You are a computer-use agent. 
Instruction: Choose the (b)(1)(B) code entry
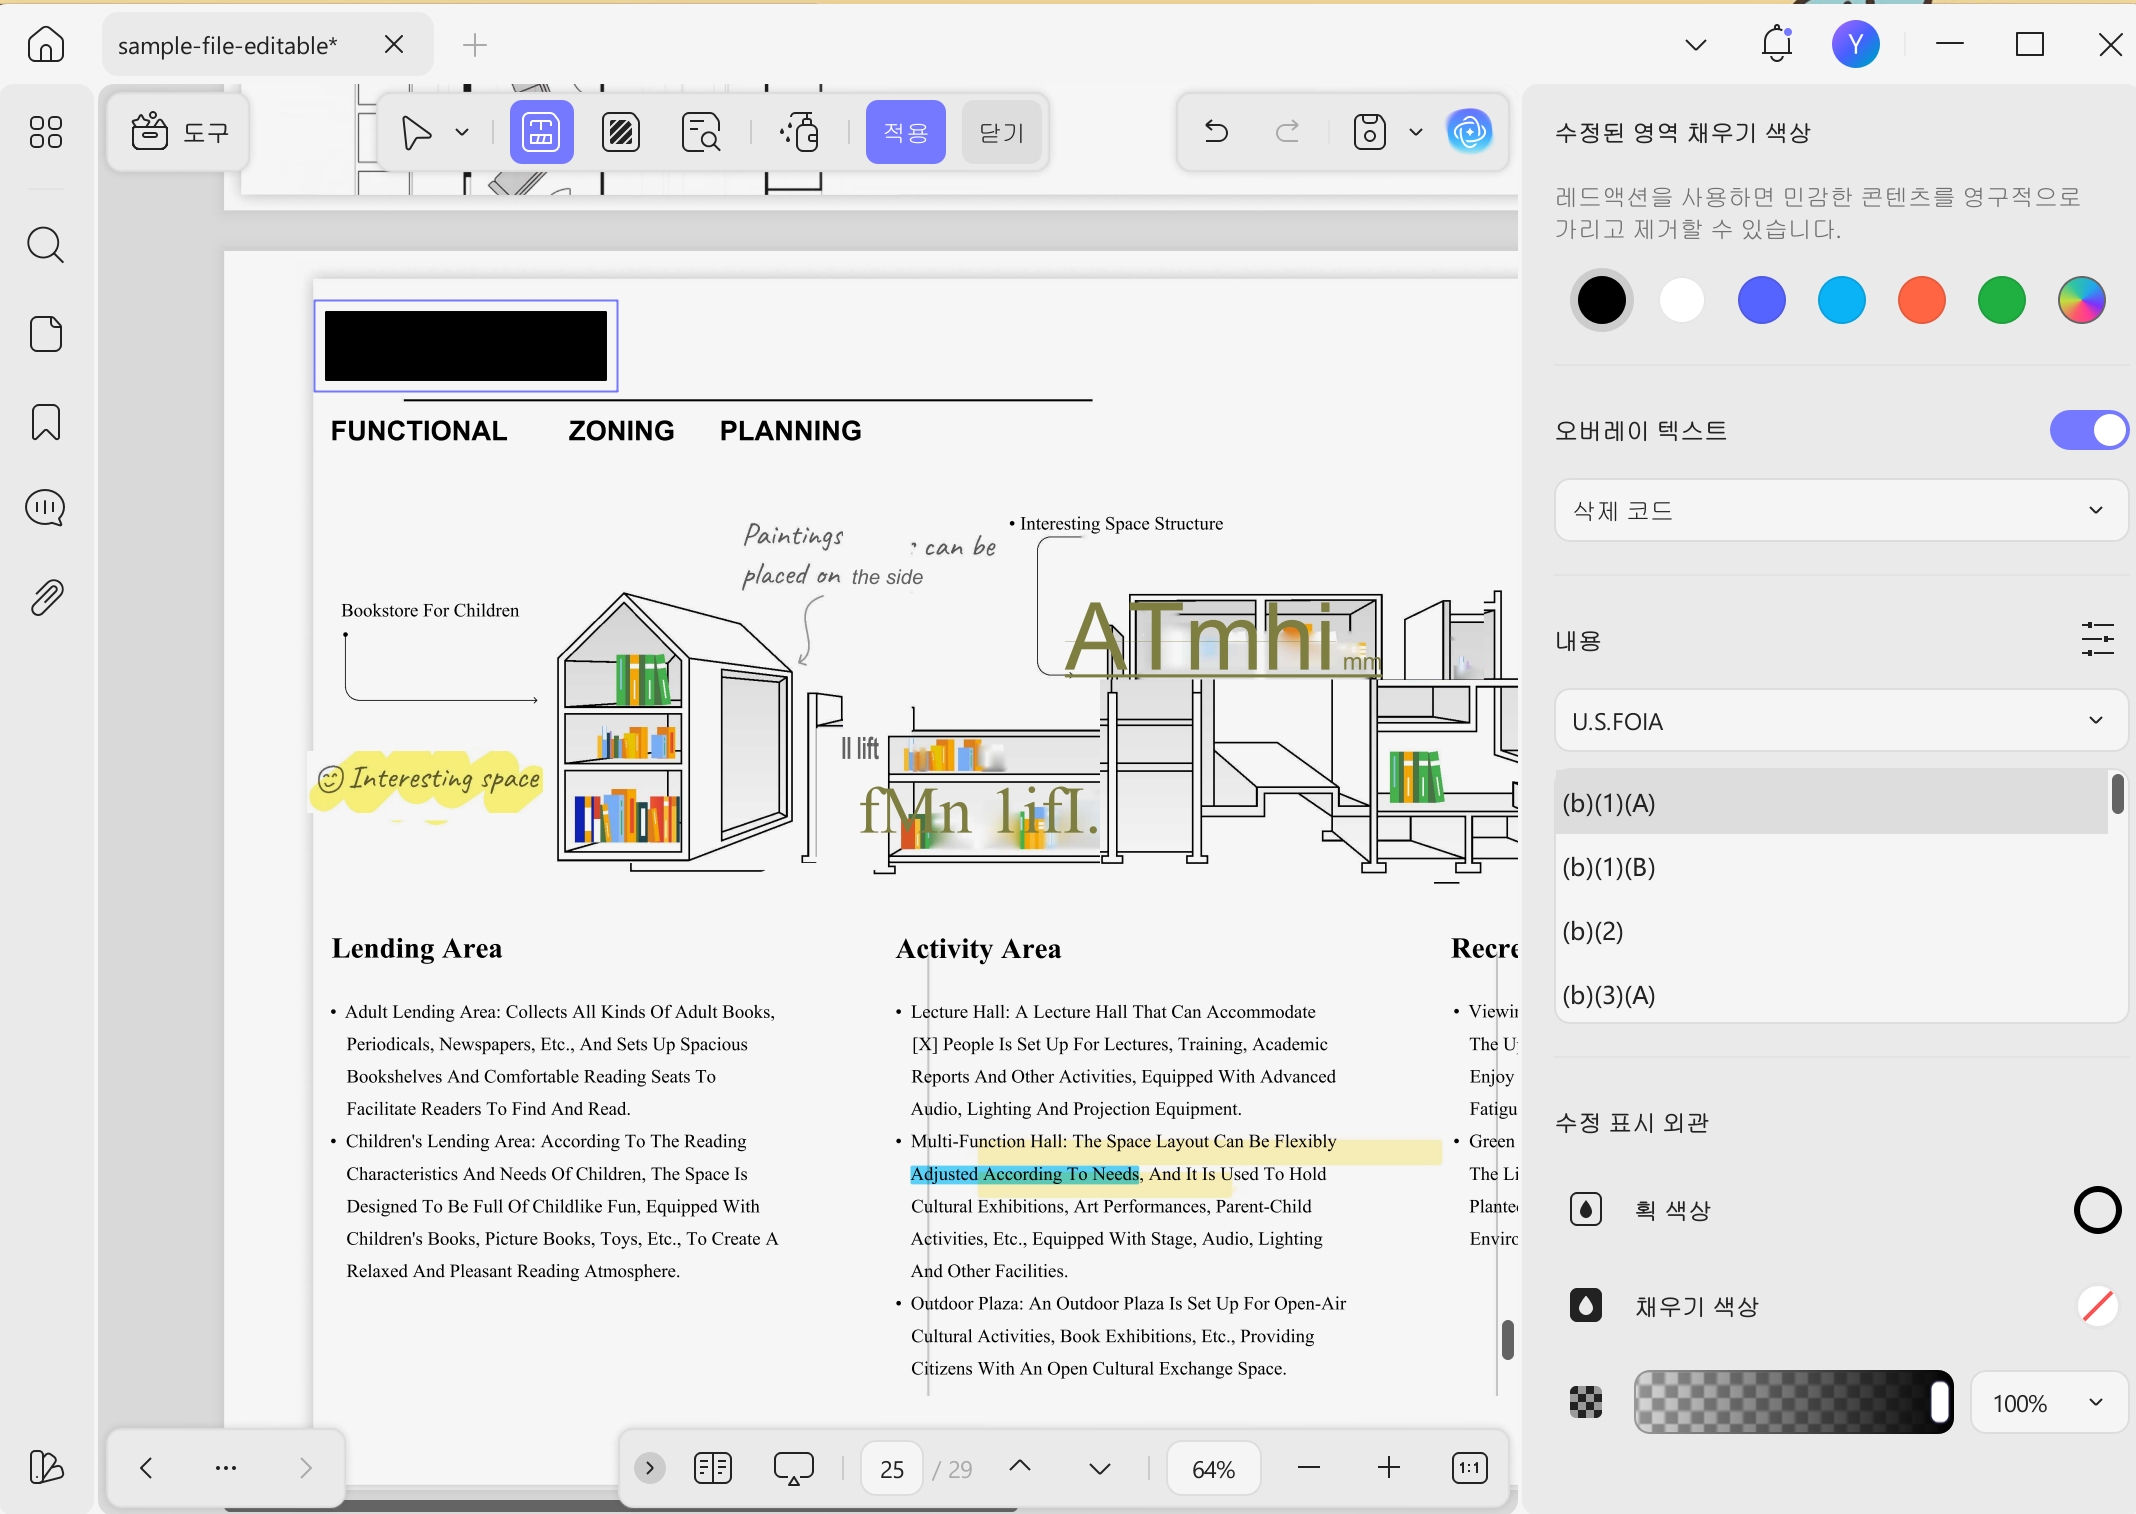1830,867
